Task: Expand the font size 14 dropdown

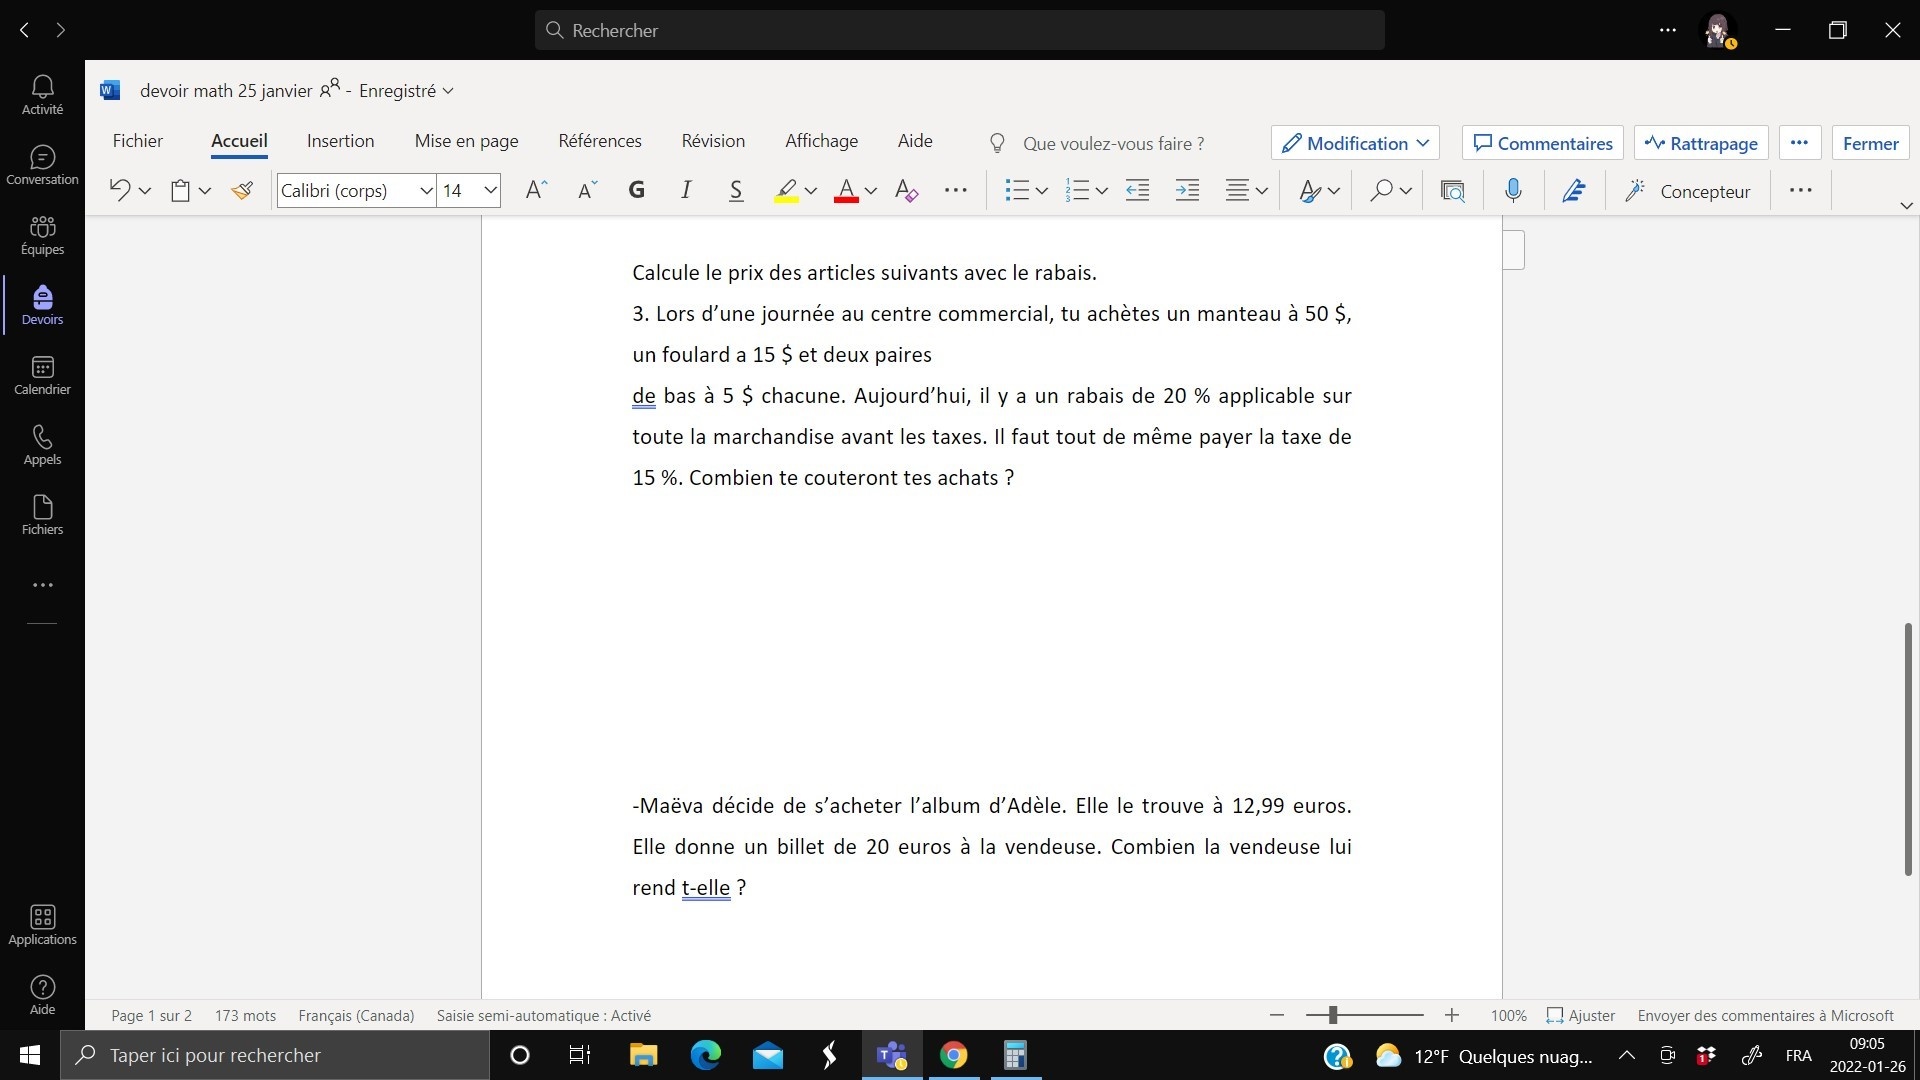Action: point(490,190)
